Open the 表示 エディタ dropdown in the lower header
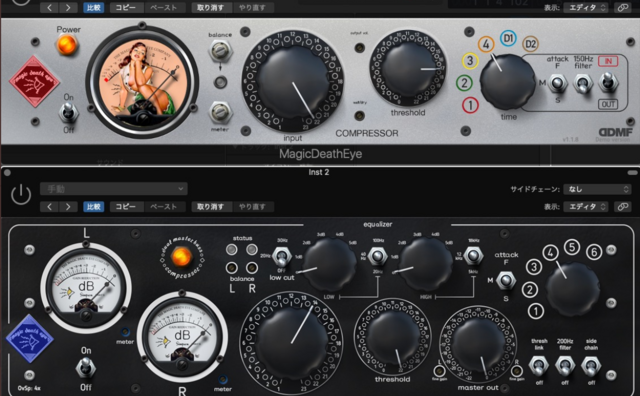The image size is (640, 396). (x=586, y=207)
